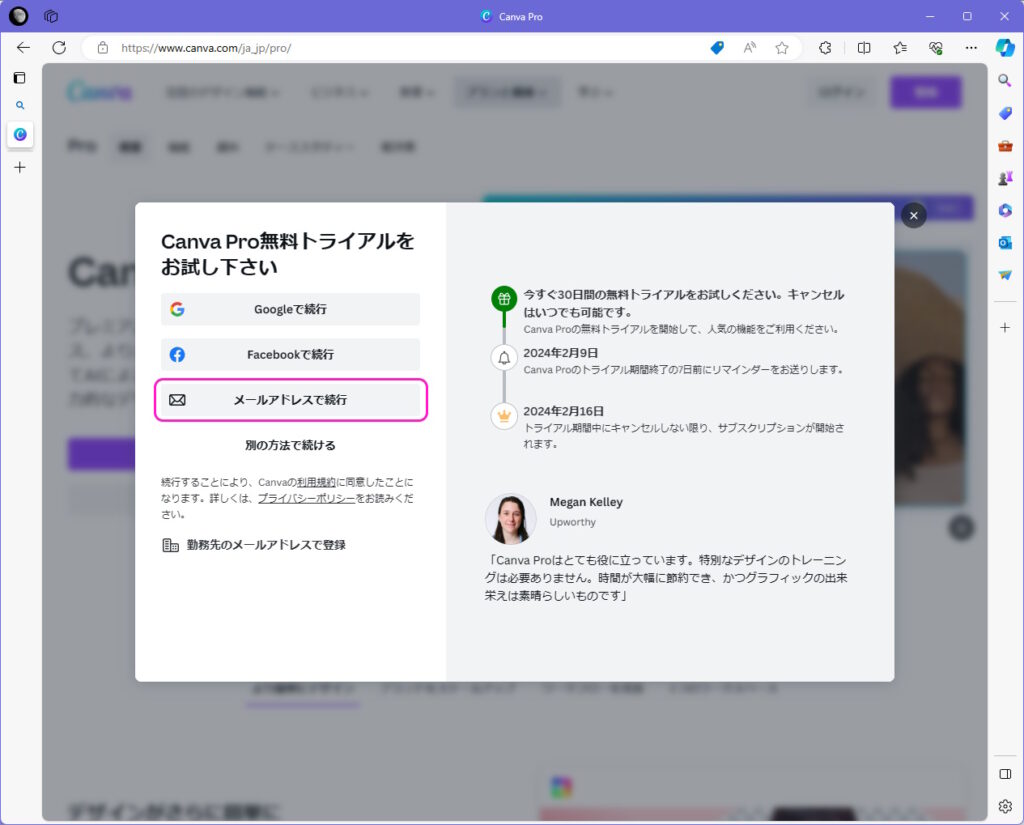Open the tab actions menu in vertical tabs
Viewport: 1024px width, 825px height.
tap(20, 78)
